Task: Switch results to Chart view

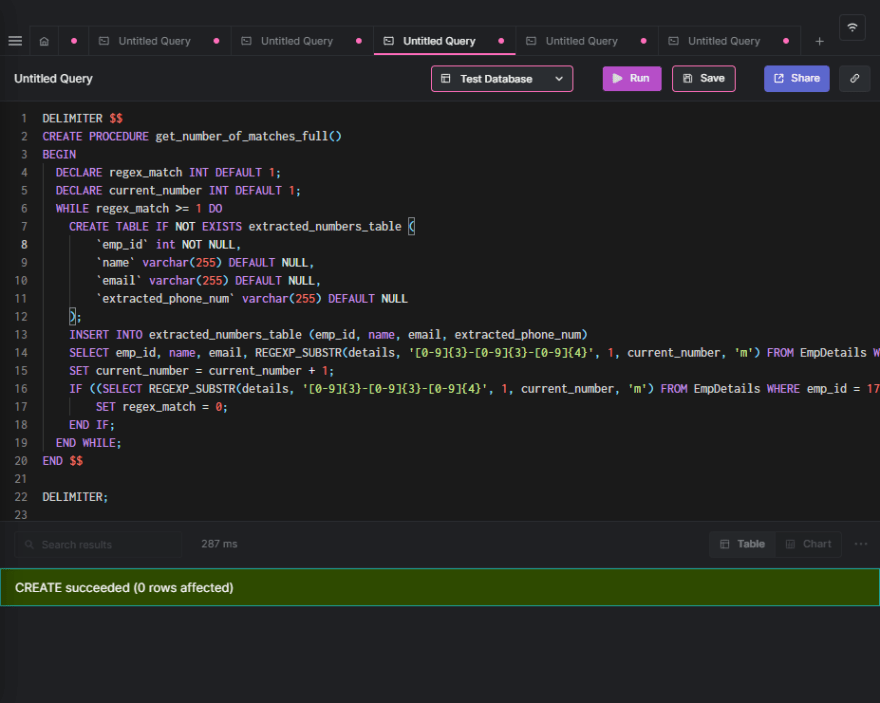Action: (809, 544)
